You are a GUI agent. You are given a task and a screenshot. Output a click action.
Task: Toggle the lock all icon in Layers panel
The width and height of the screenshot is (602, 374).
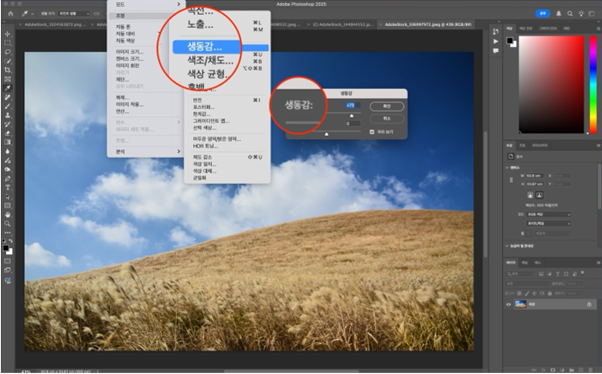point(549,293)
